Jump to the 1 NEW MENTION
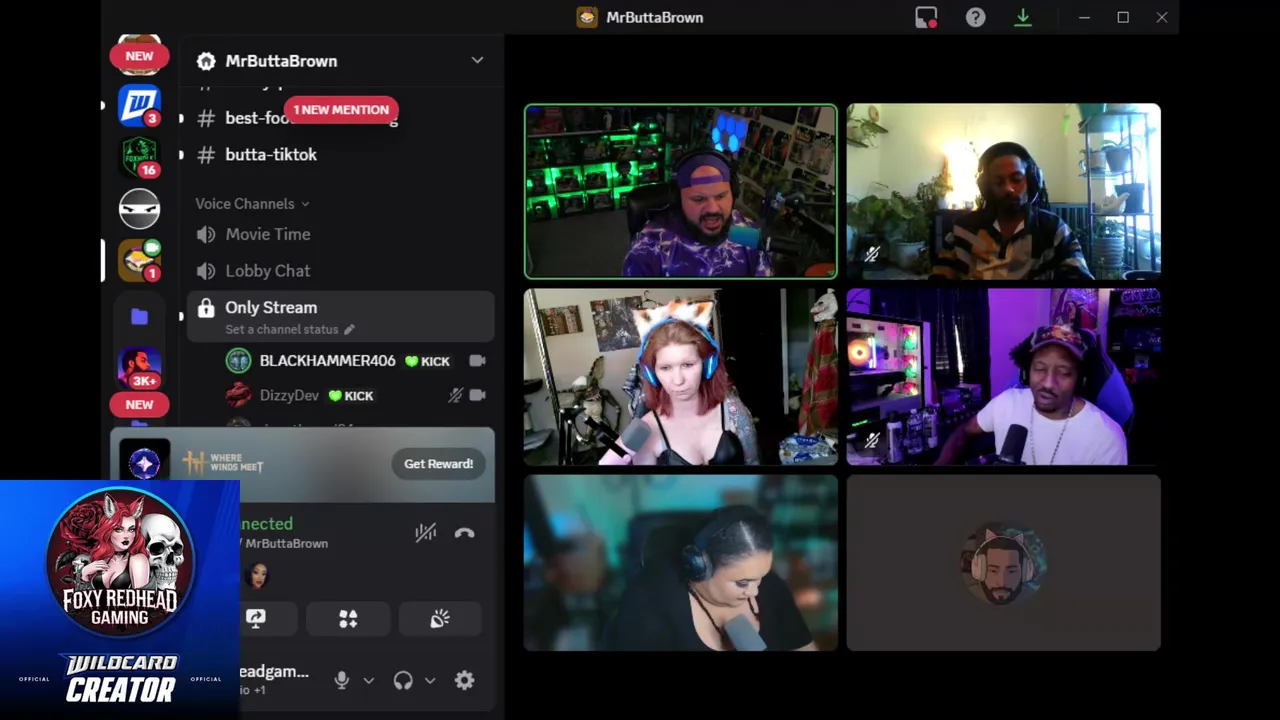This screenshot has height=720, width=1280. point(341,110)
